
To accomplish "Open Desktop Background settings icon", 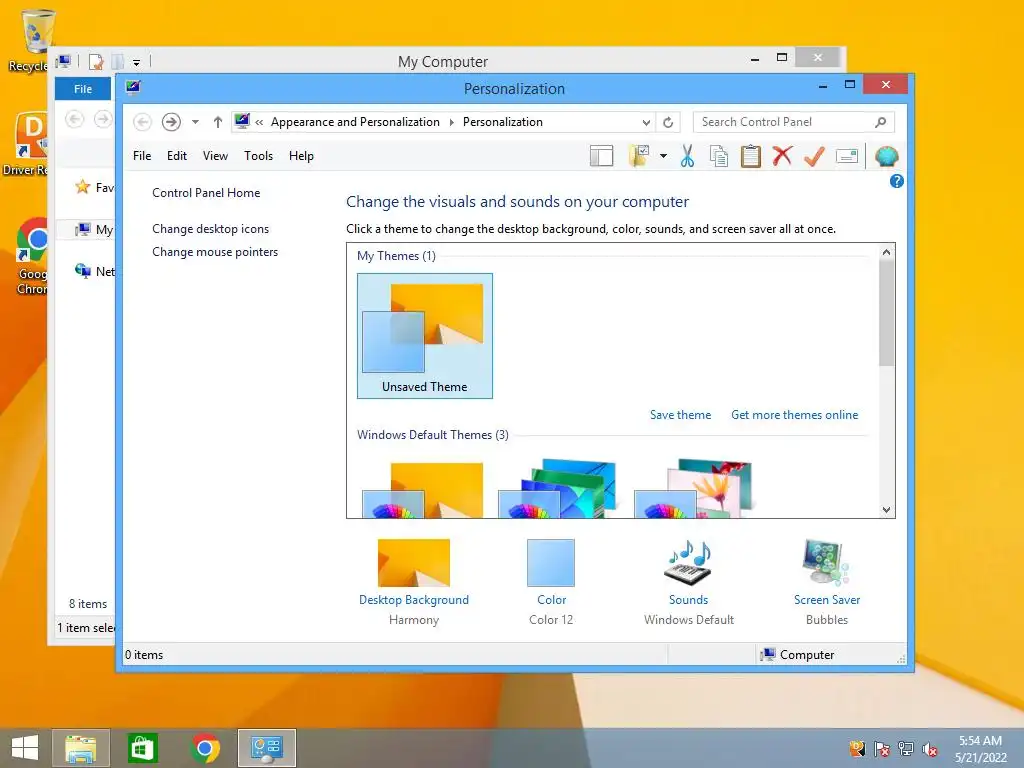I will tap(413, 562).
